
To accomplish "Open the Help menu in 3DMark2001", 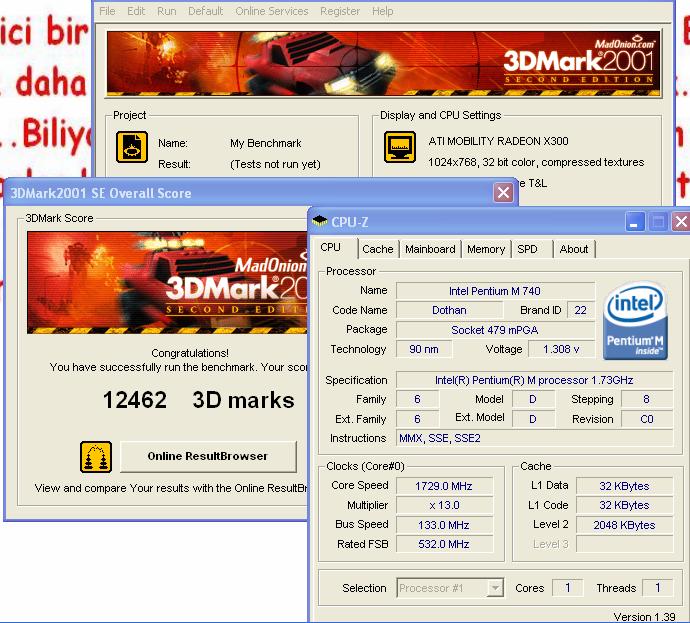I will (382, 11).
